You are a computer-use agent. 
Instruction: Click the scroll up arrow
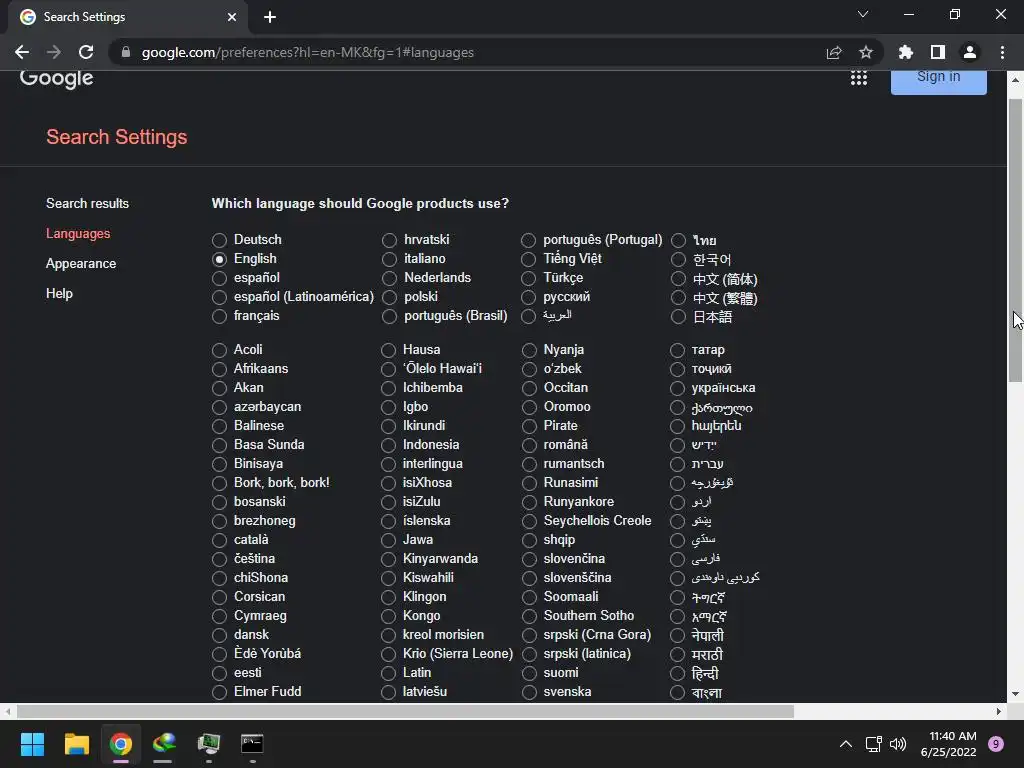click(1015, 80)
